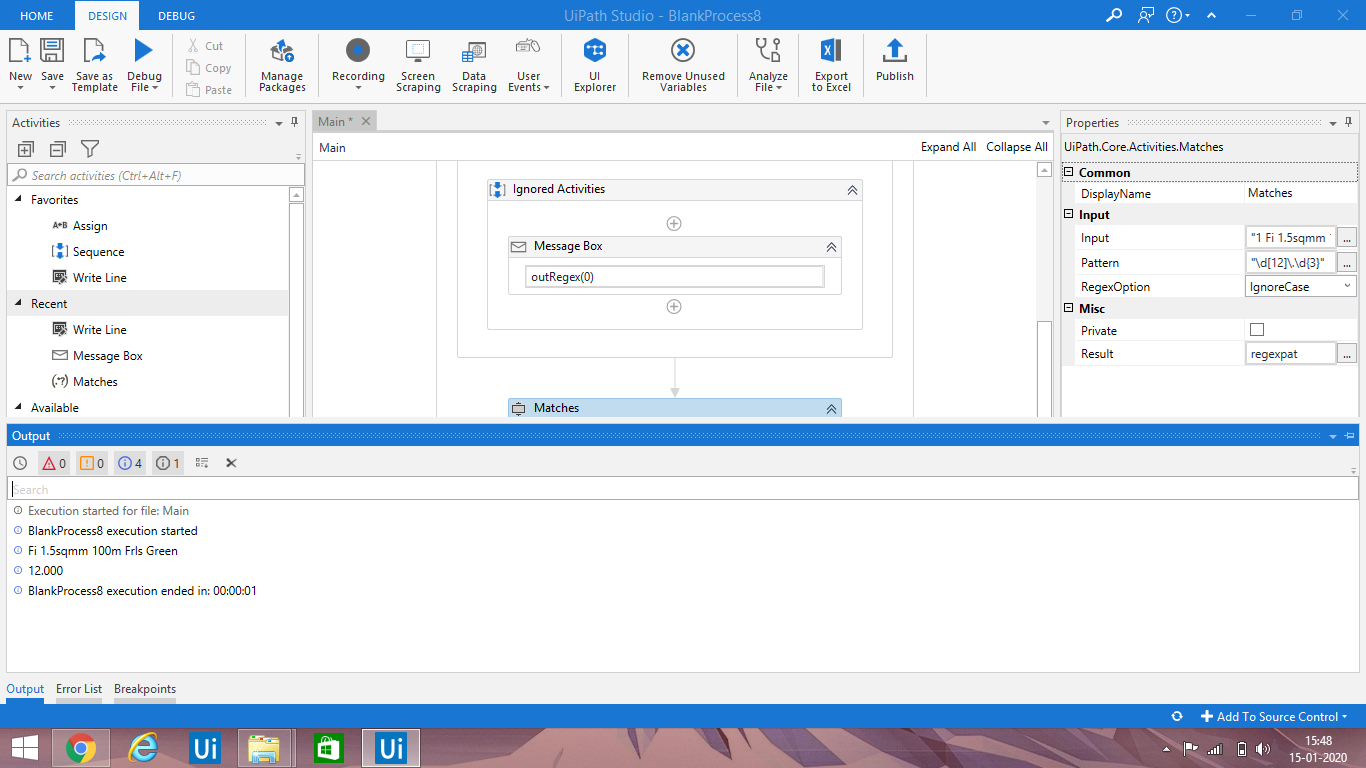Open User Events menu

[529, 65]
